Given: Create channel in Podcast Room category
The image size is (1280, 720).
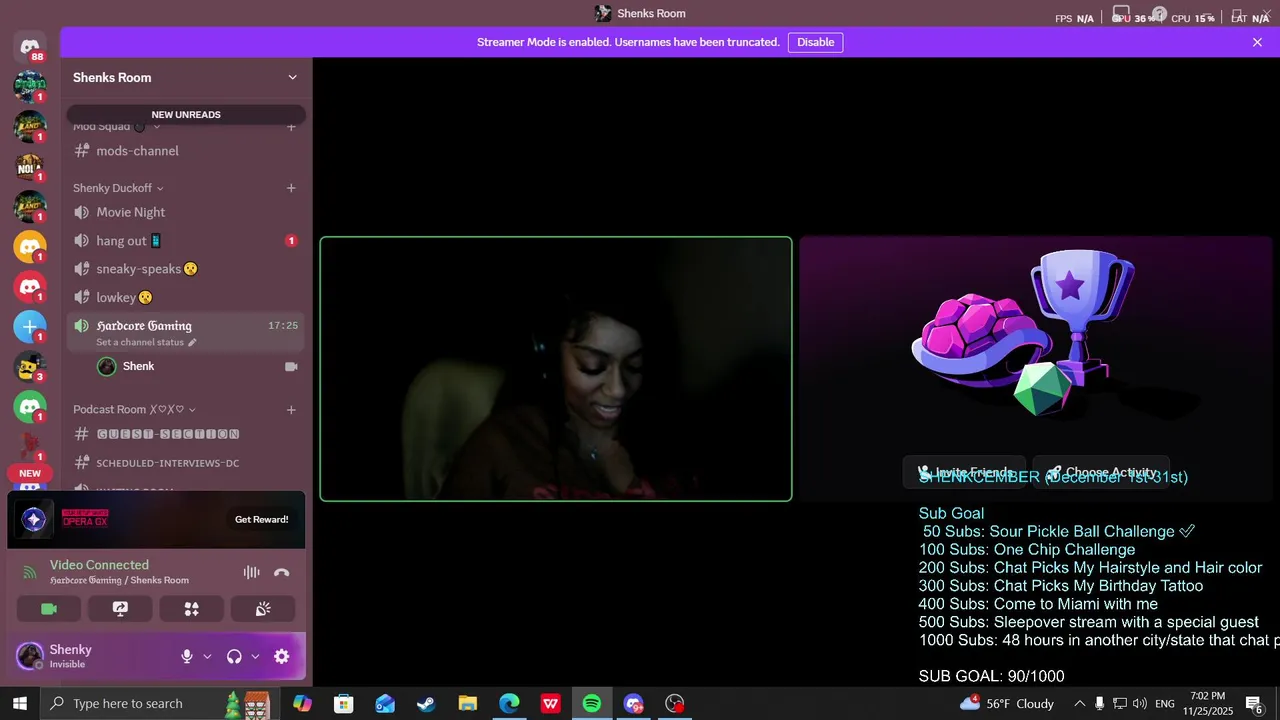Looking at the screenshot, I should [x=291, y=409].
